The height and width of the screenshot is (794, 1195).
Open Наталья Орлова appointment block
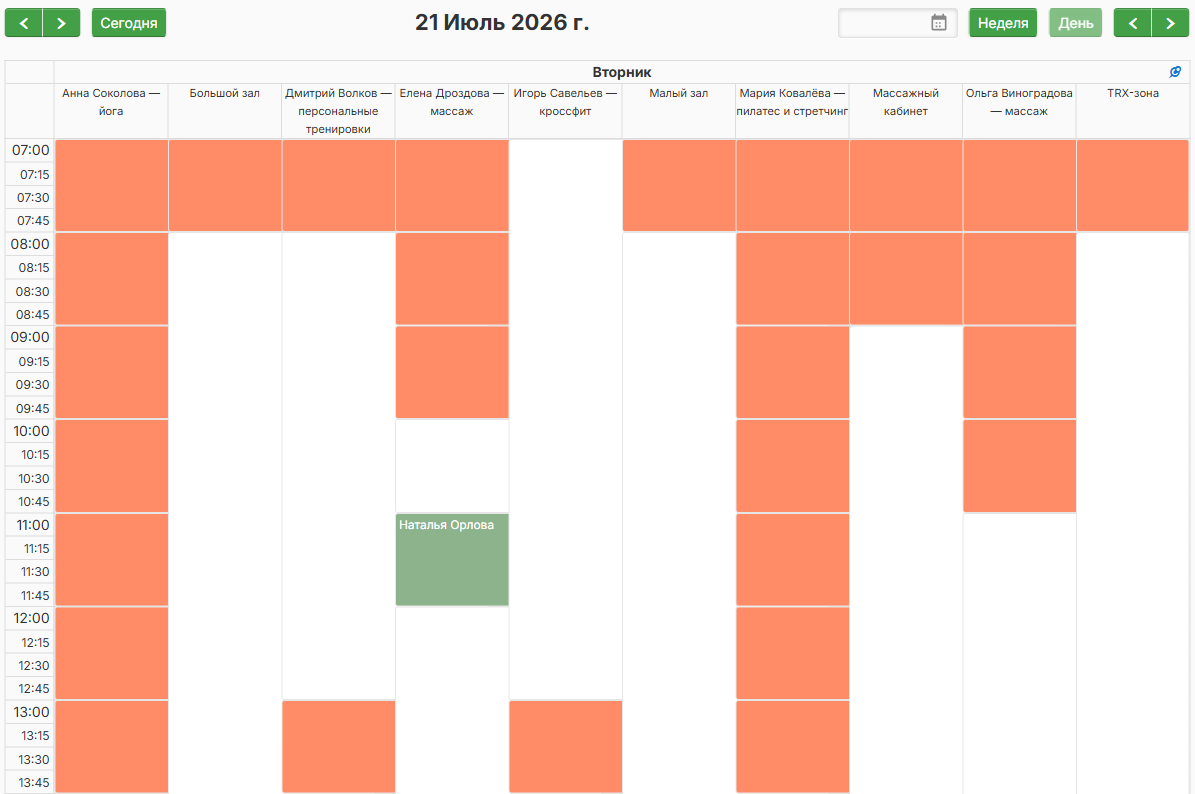452,559
